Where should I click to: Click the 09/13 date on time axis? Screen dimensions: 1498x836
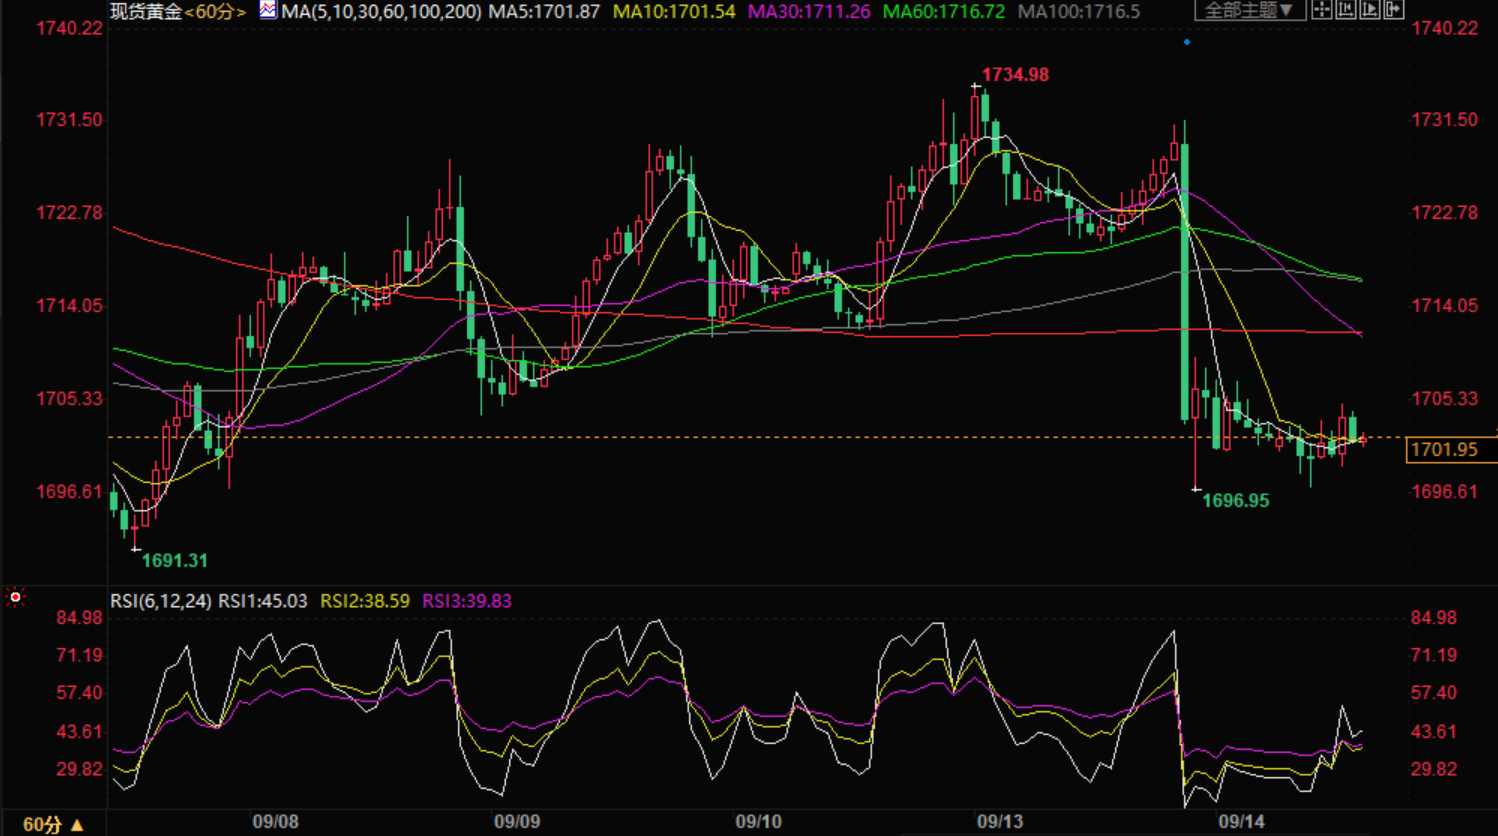point(1000,822)
